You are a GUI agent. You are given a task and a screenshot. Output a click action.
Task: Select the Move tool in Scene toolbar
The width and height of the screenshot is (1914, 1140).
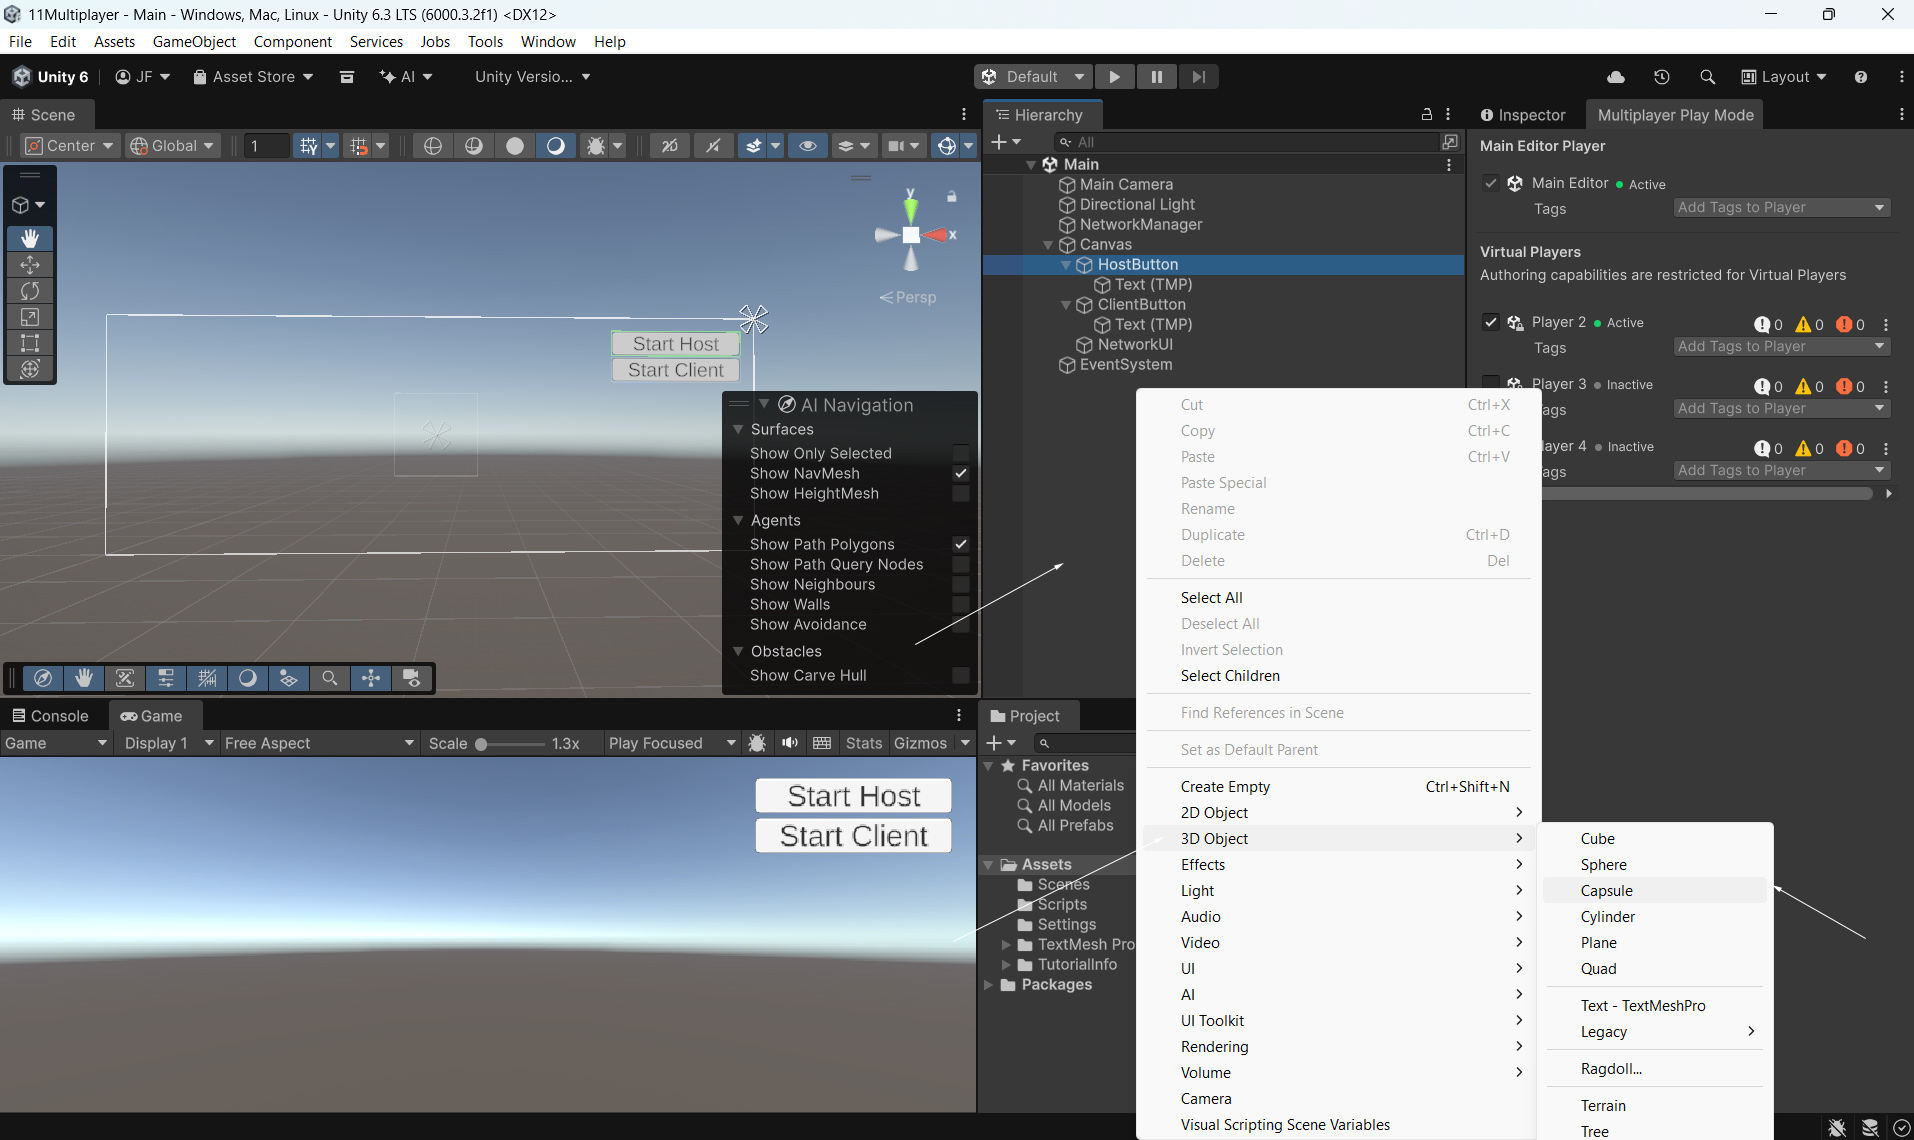(30, 265)
